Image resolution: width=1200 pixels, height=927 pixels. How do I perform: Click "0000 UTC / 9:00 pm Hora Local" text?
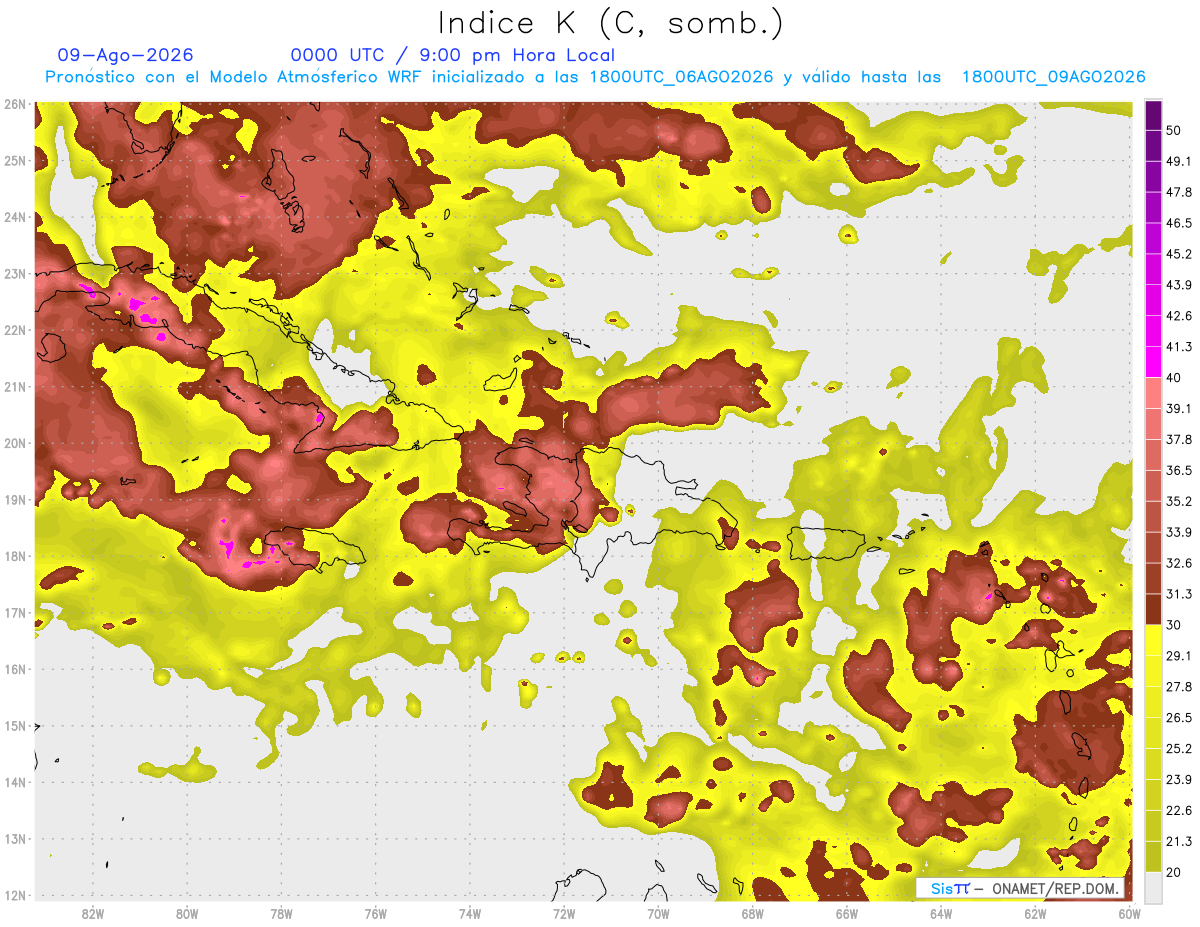tap(453, 56)
